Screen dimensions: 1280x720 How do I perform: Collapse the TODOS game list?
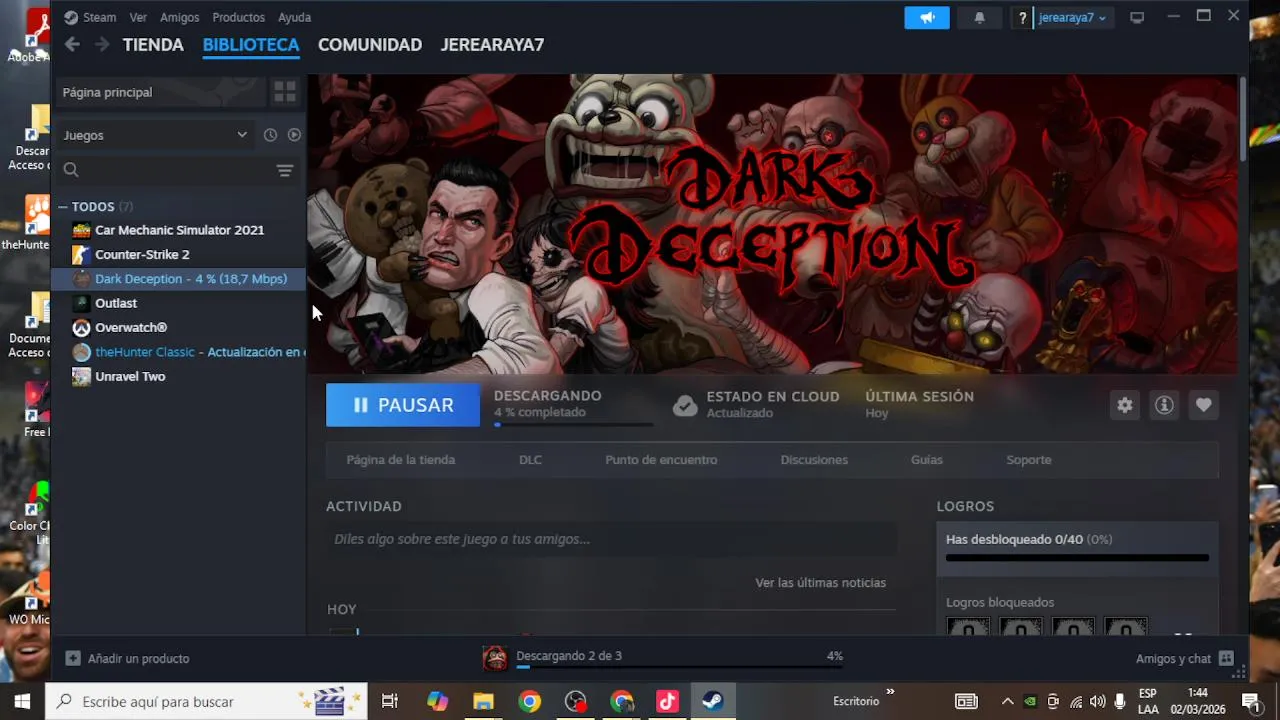click(62, 207)
